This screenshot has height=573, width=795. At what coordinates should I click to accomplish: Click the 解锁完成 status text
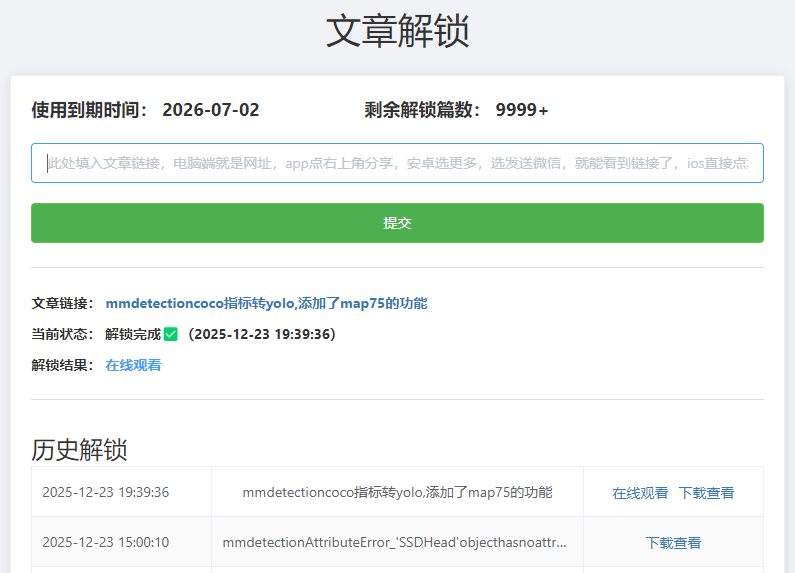tap(132, 334)
